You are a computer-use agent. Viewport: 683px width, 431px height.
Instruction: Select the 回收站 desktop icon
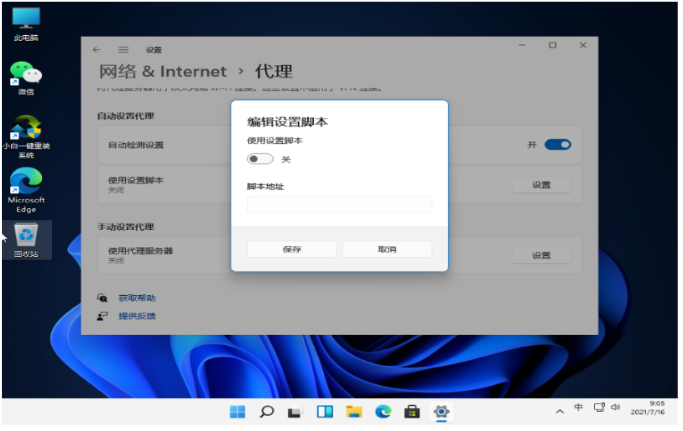coord(27,241)
